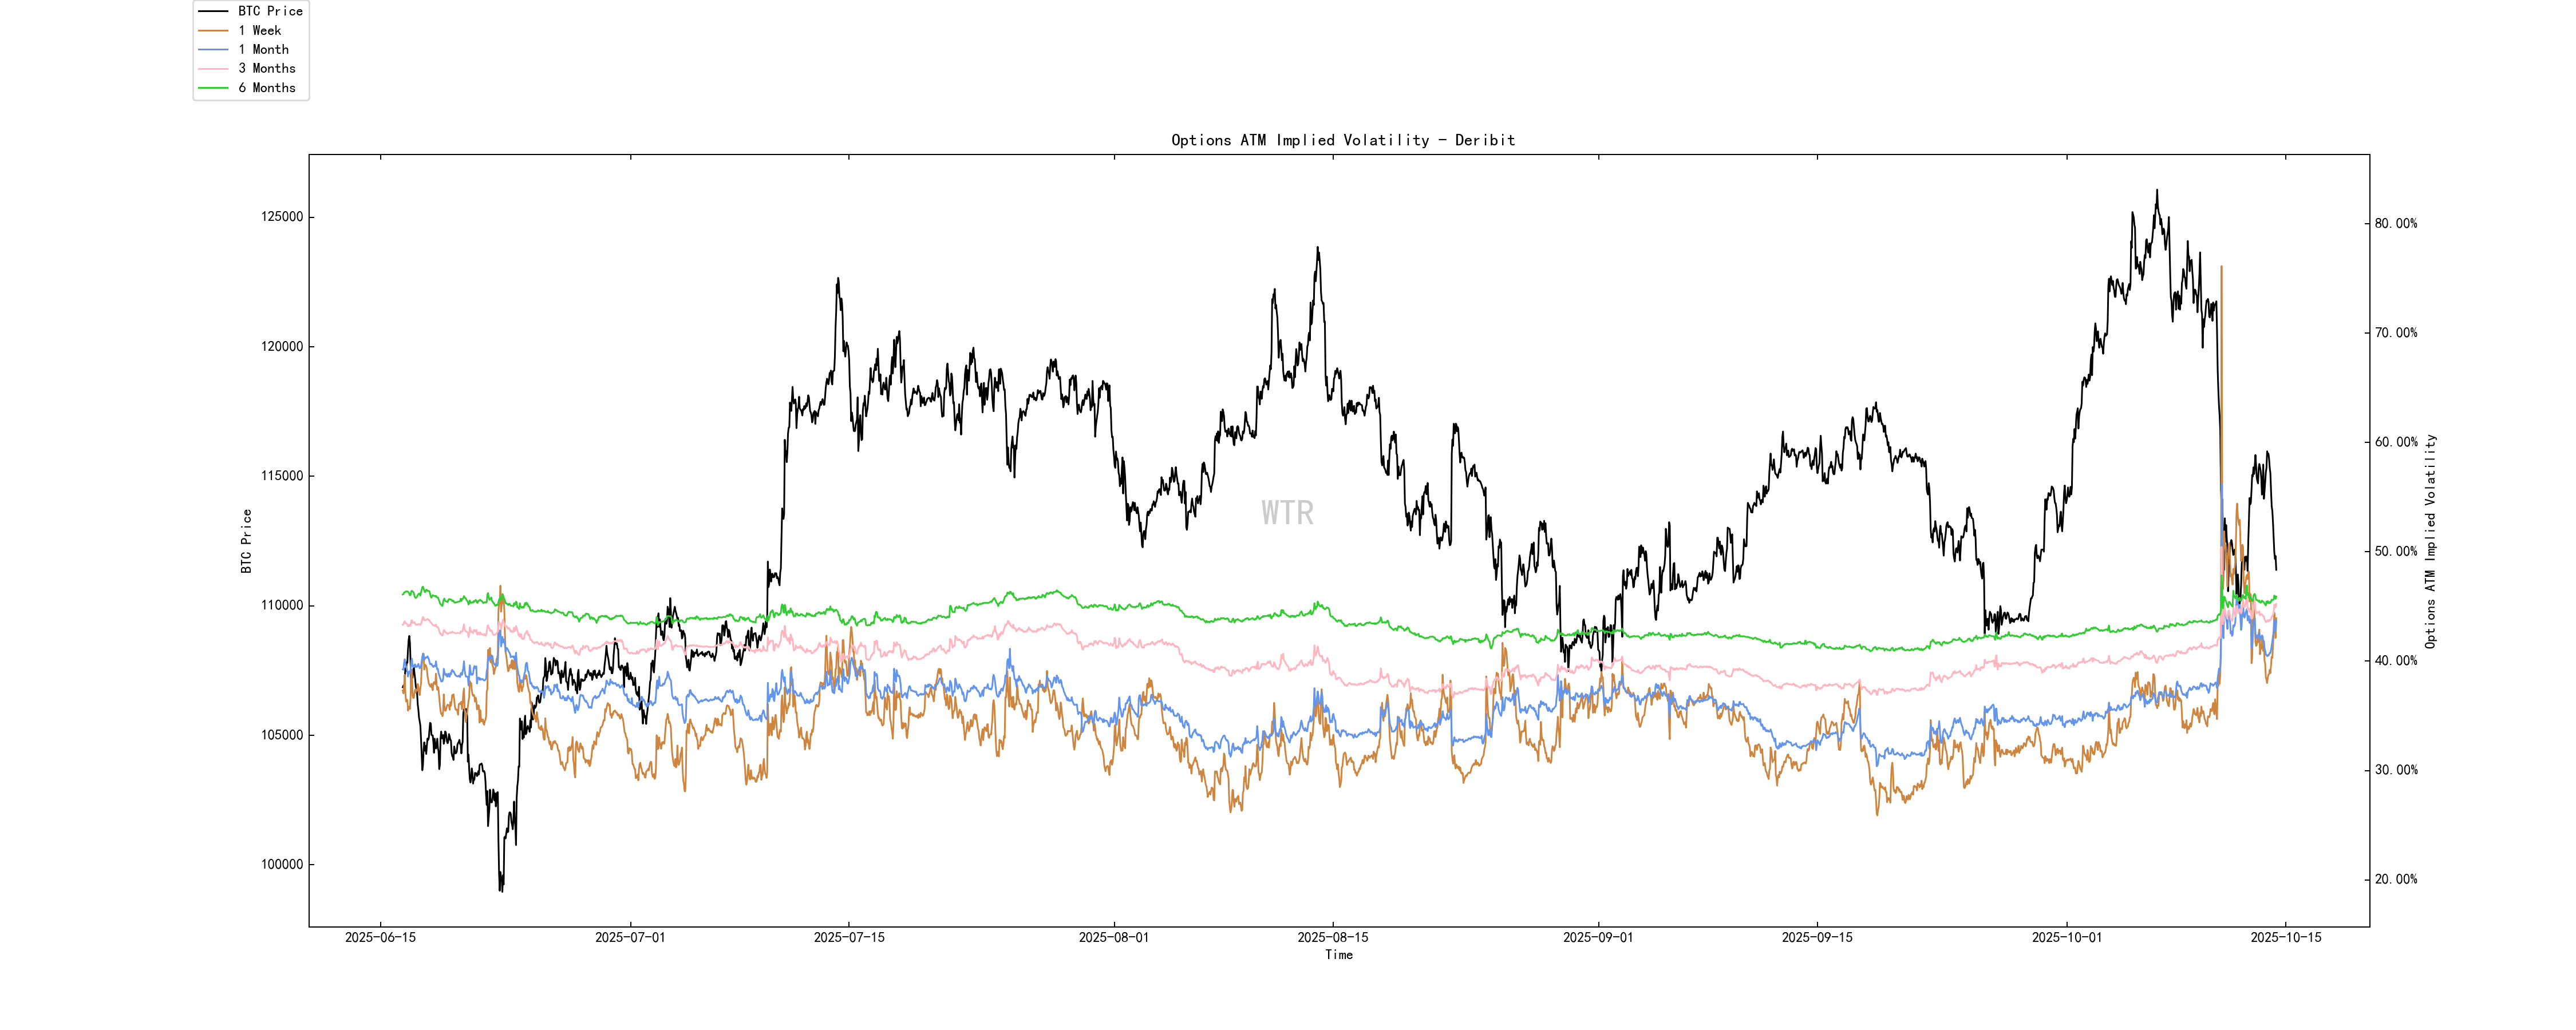This screenshot has width=2576, height=1030.
Task: Click the WTR watermark in chart center
Action: (x=1287, y=513)
